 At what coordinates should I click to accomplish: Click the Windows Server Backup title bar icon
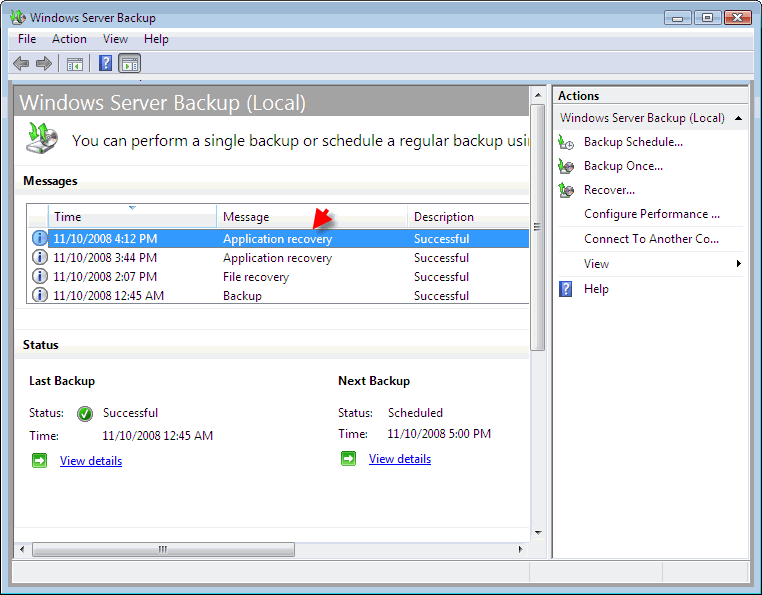17,18
